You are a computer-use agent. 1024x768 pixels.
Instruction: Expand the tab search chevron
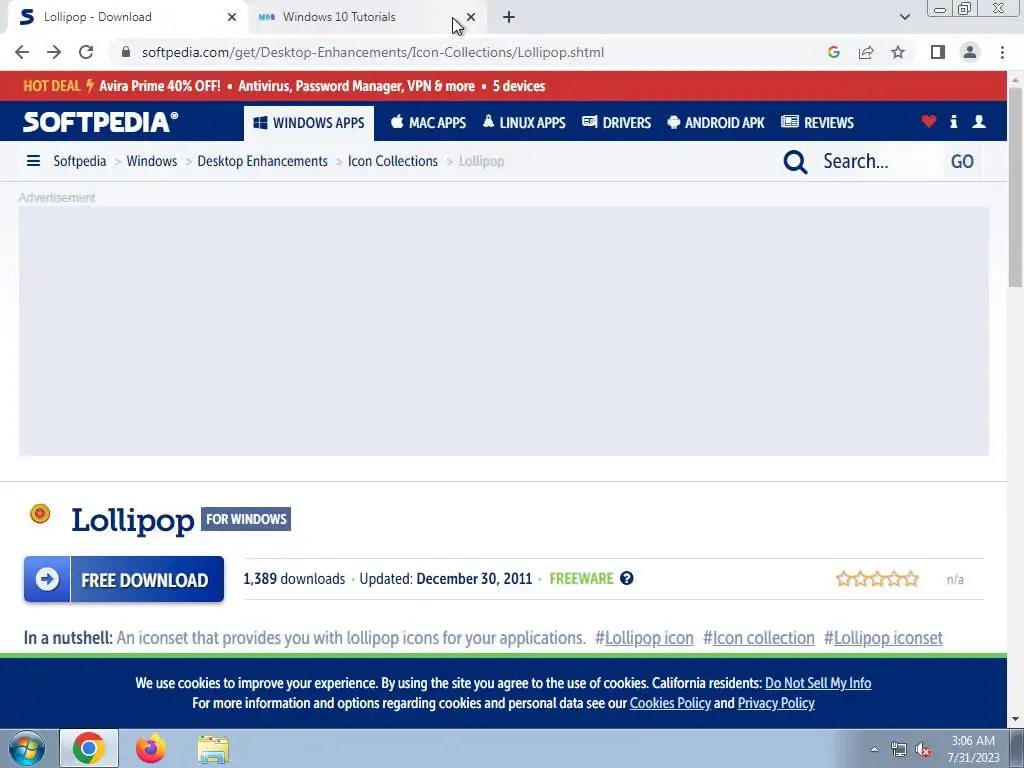point(904,17)
